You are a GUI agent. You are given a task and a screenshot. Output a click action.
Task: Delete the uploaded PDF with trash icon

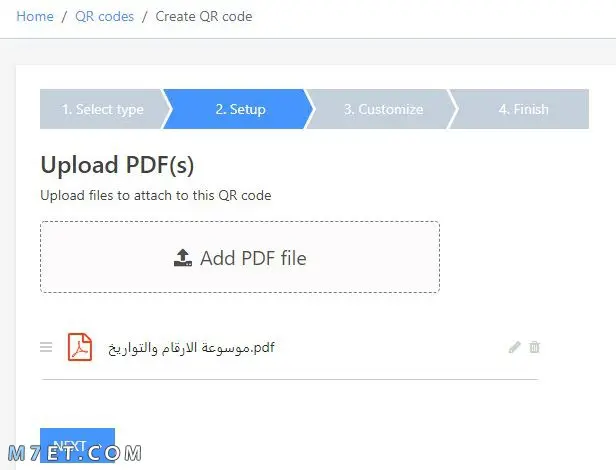[x=534, y=347]
